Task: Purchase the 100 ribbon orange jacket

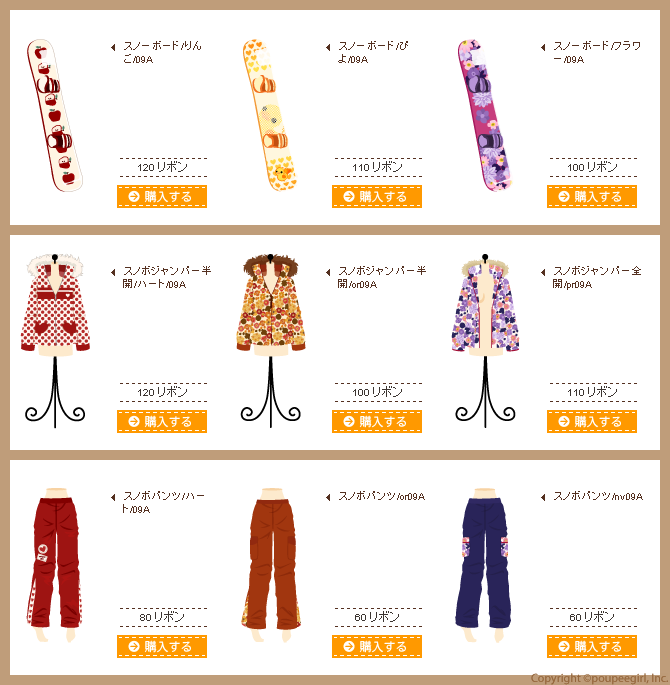Action: 376,422
